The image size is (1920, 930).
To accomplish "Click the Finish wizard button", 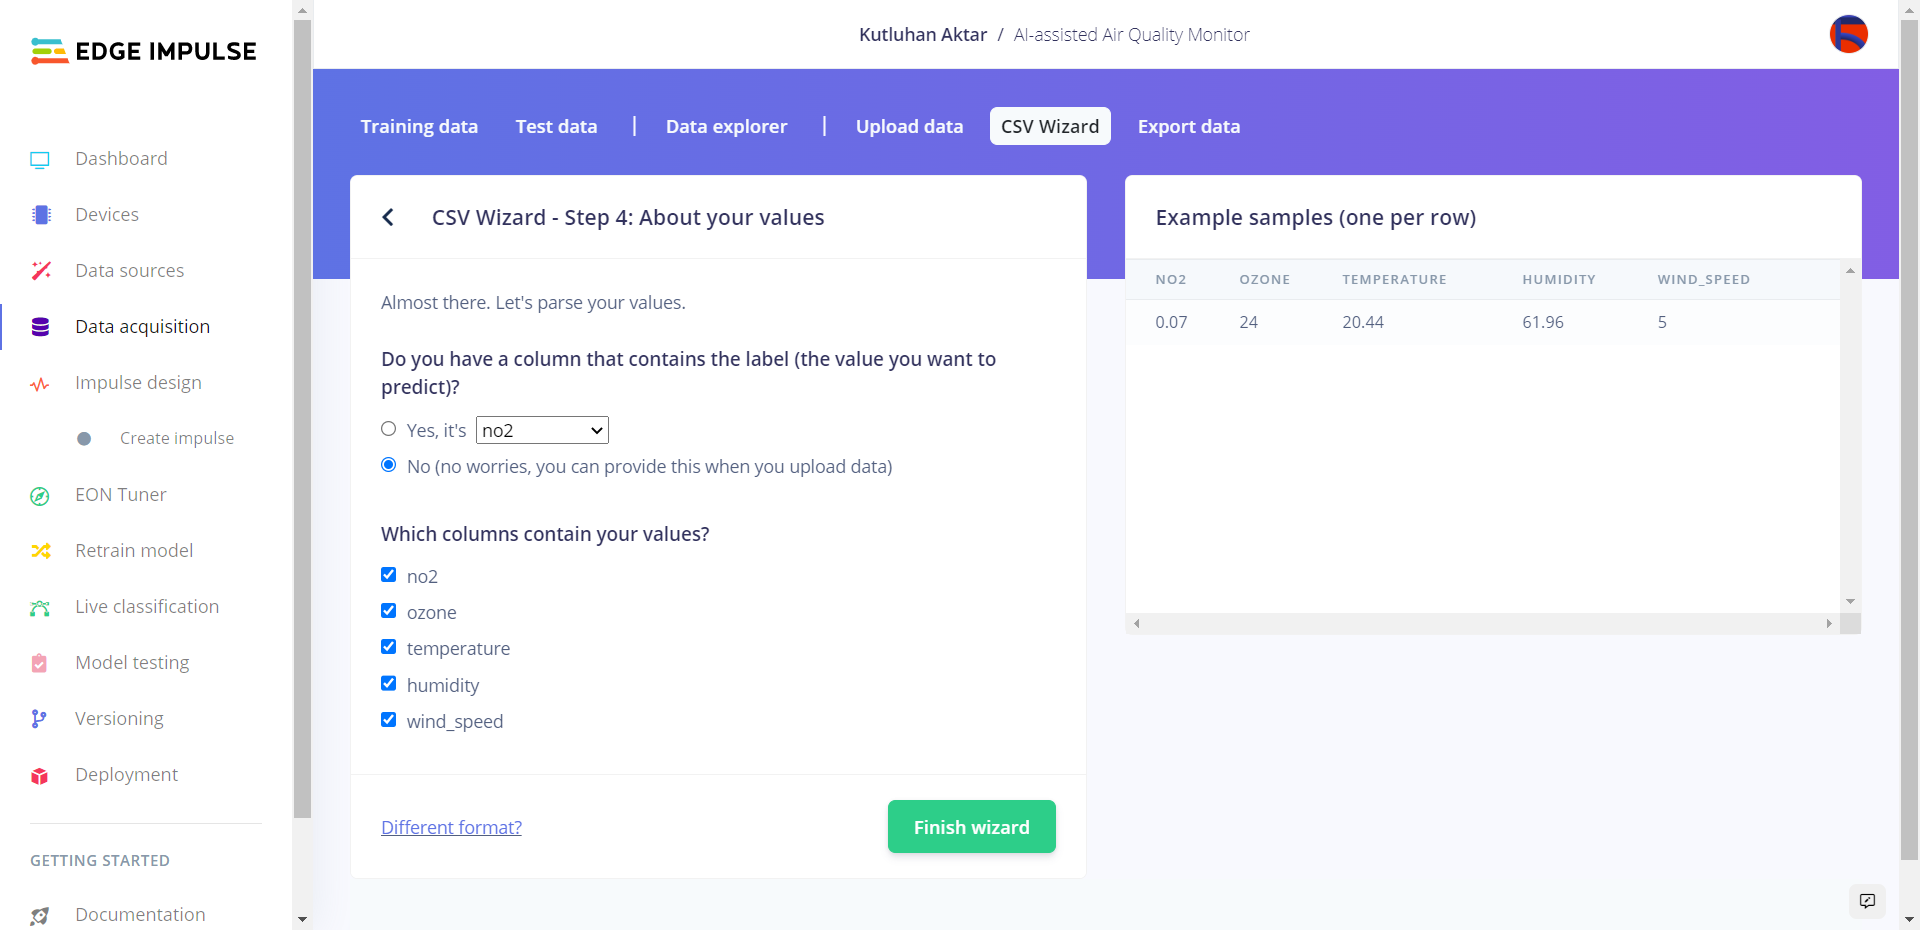I will (971, 827).
